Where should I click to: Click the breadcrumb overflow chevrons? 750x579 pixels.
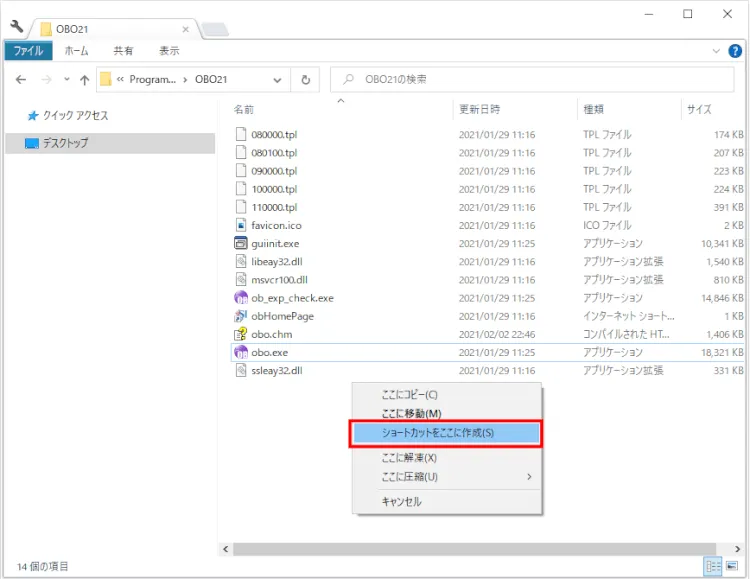[x=121, y=79]
